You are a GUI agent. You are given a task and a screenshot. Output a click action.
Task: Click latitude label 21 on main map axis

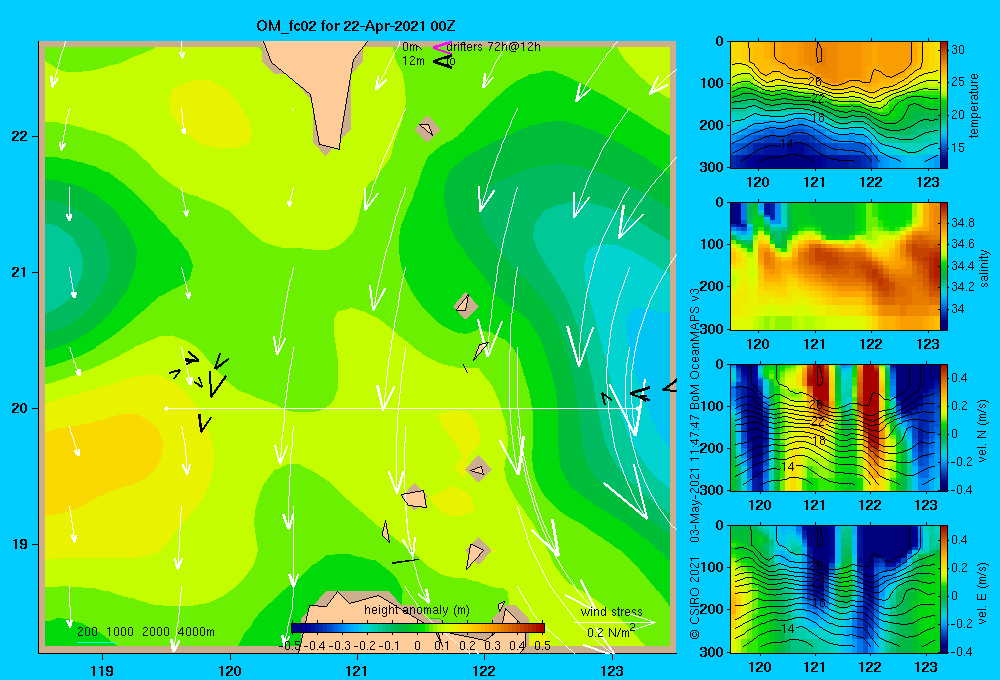tap(19, 272)
